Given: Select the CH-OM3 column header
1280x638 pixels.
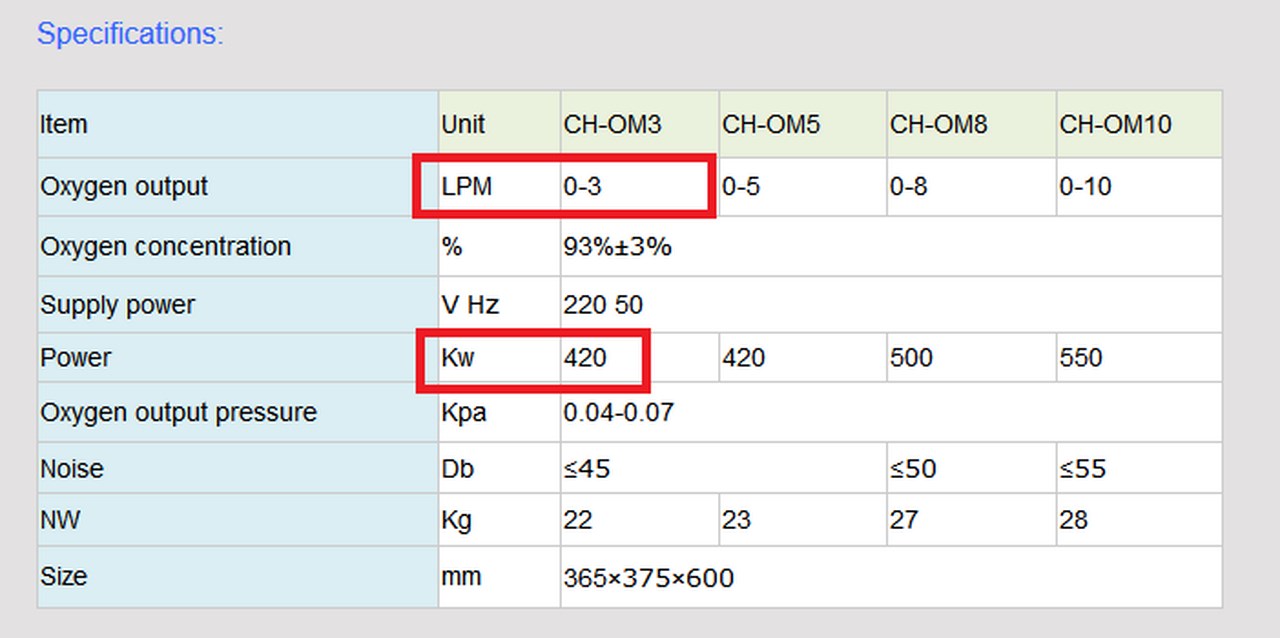Looking at the screenshot, I should (612, 125).
